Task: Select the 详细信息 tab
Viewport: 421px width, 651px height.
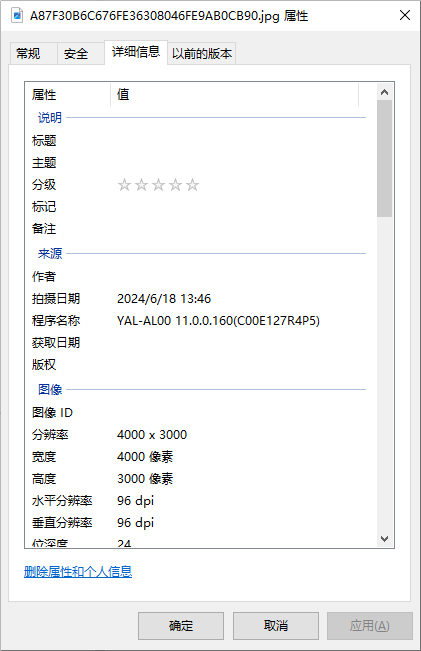Action: tap(136, 52)
